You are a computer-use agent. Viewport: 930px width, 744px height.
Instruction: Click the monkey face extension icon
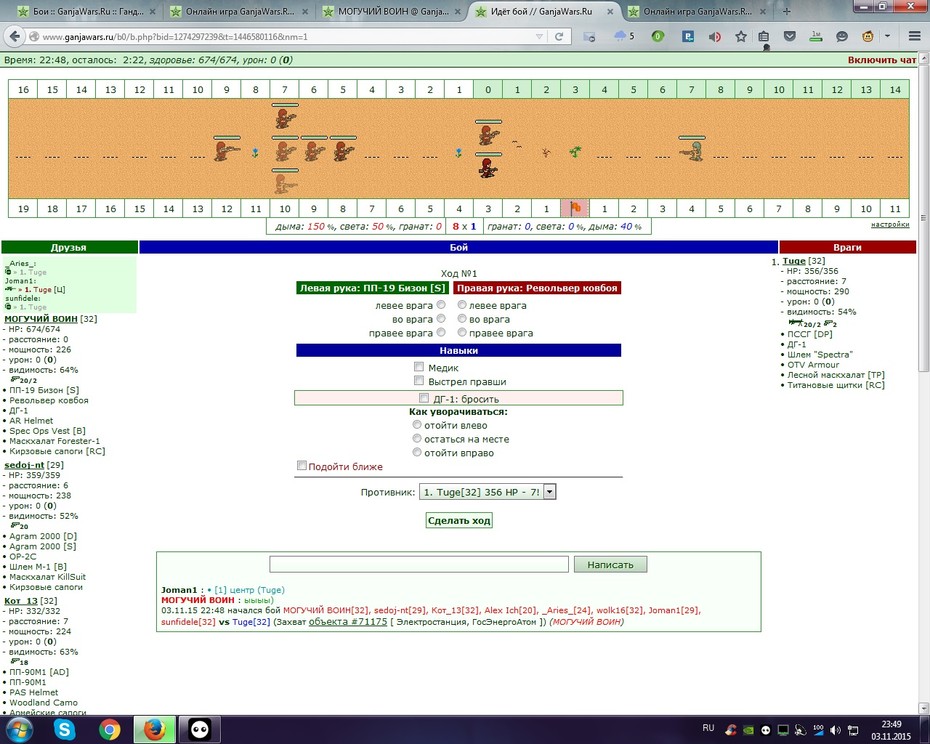tap(868, 37)
